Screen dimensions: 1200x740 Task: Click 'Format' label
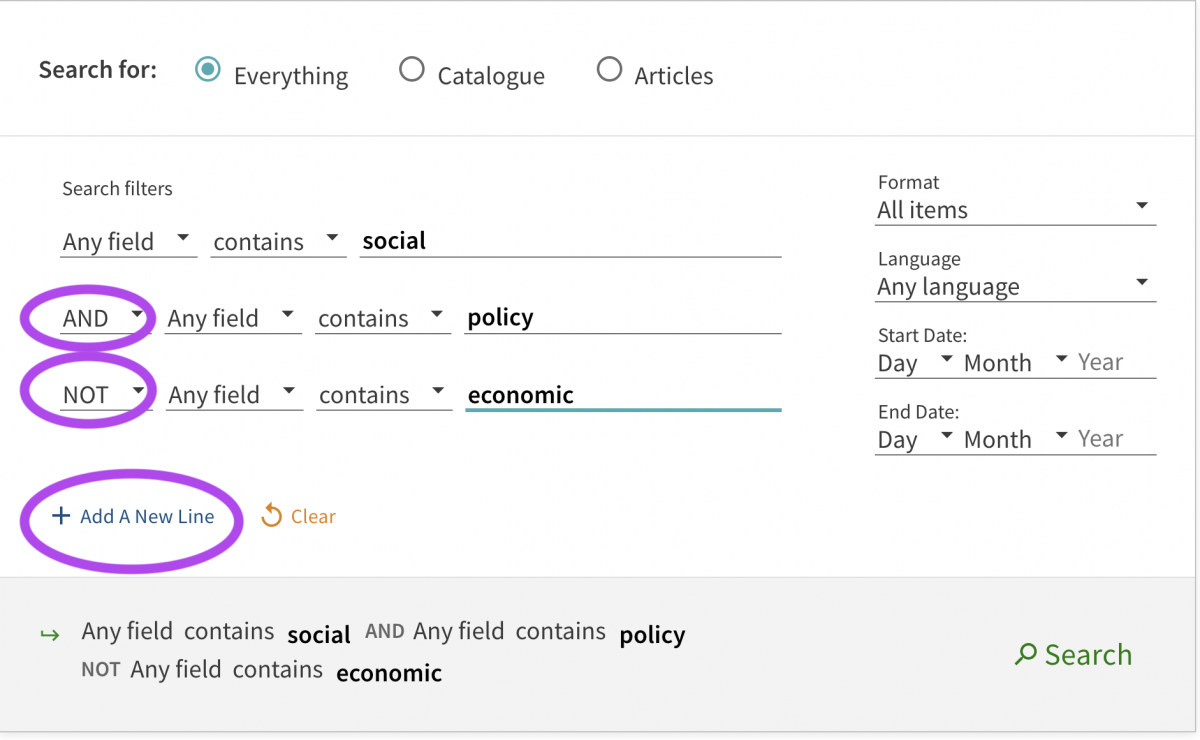[908, 182]
